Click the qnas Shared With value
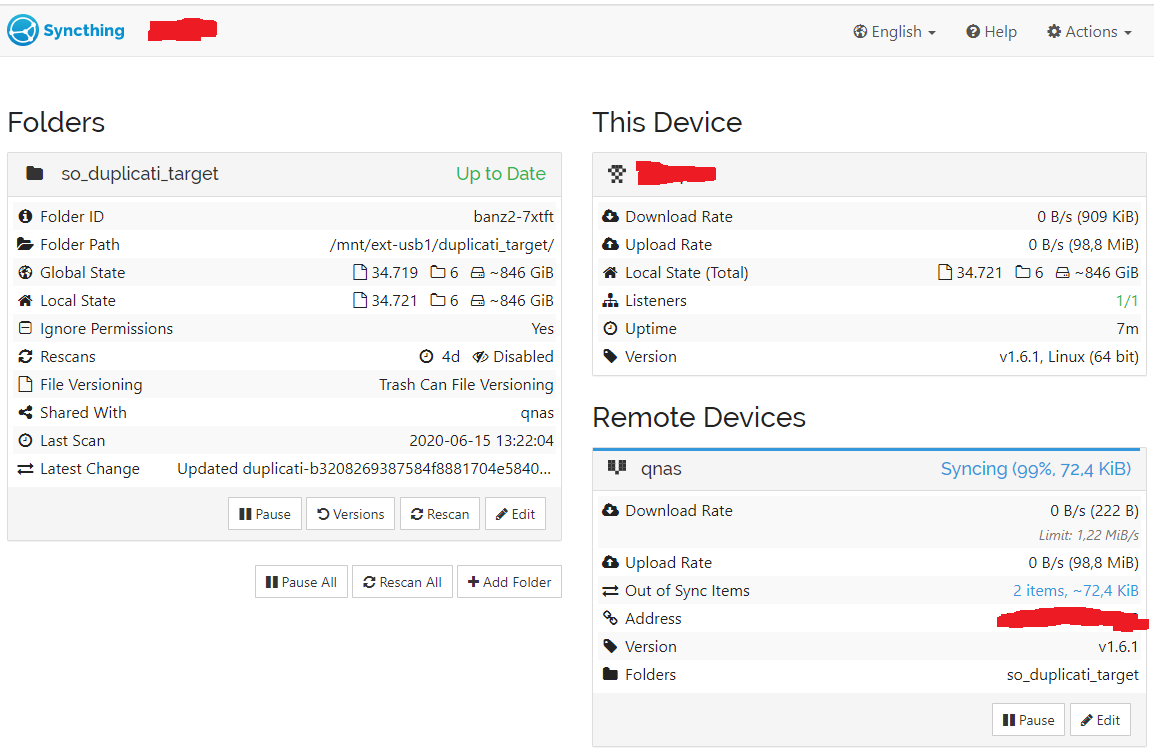Image resolution: width=1154 pixels, height=748 pixels. point(537,413)
